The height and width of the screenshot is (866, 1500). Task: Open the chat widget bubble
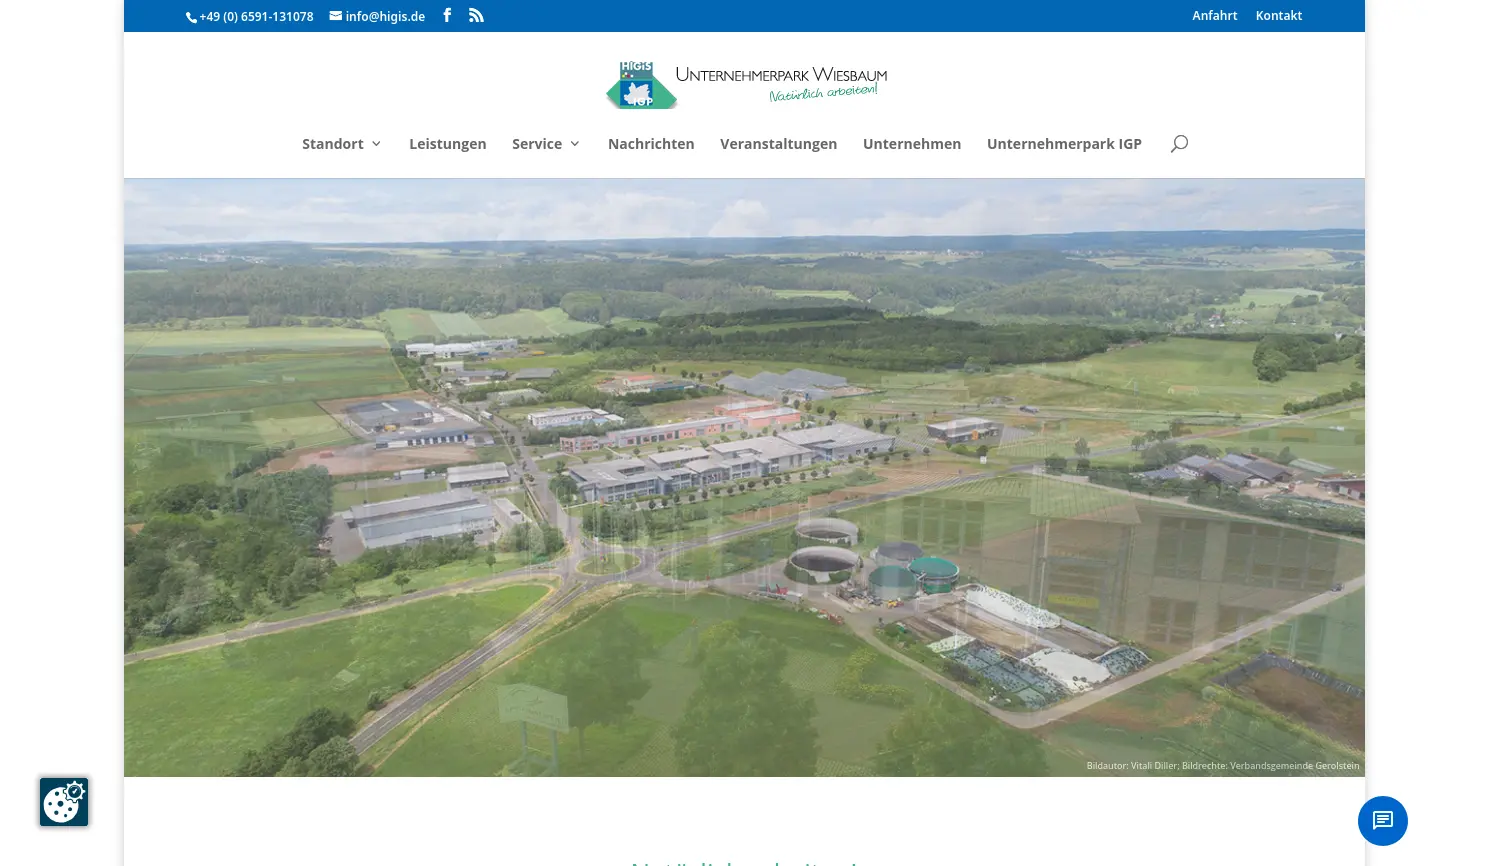(x=1382, y=821)
